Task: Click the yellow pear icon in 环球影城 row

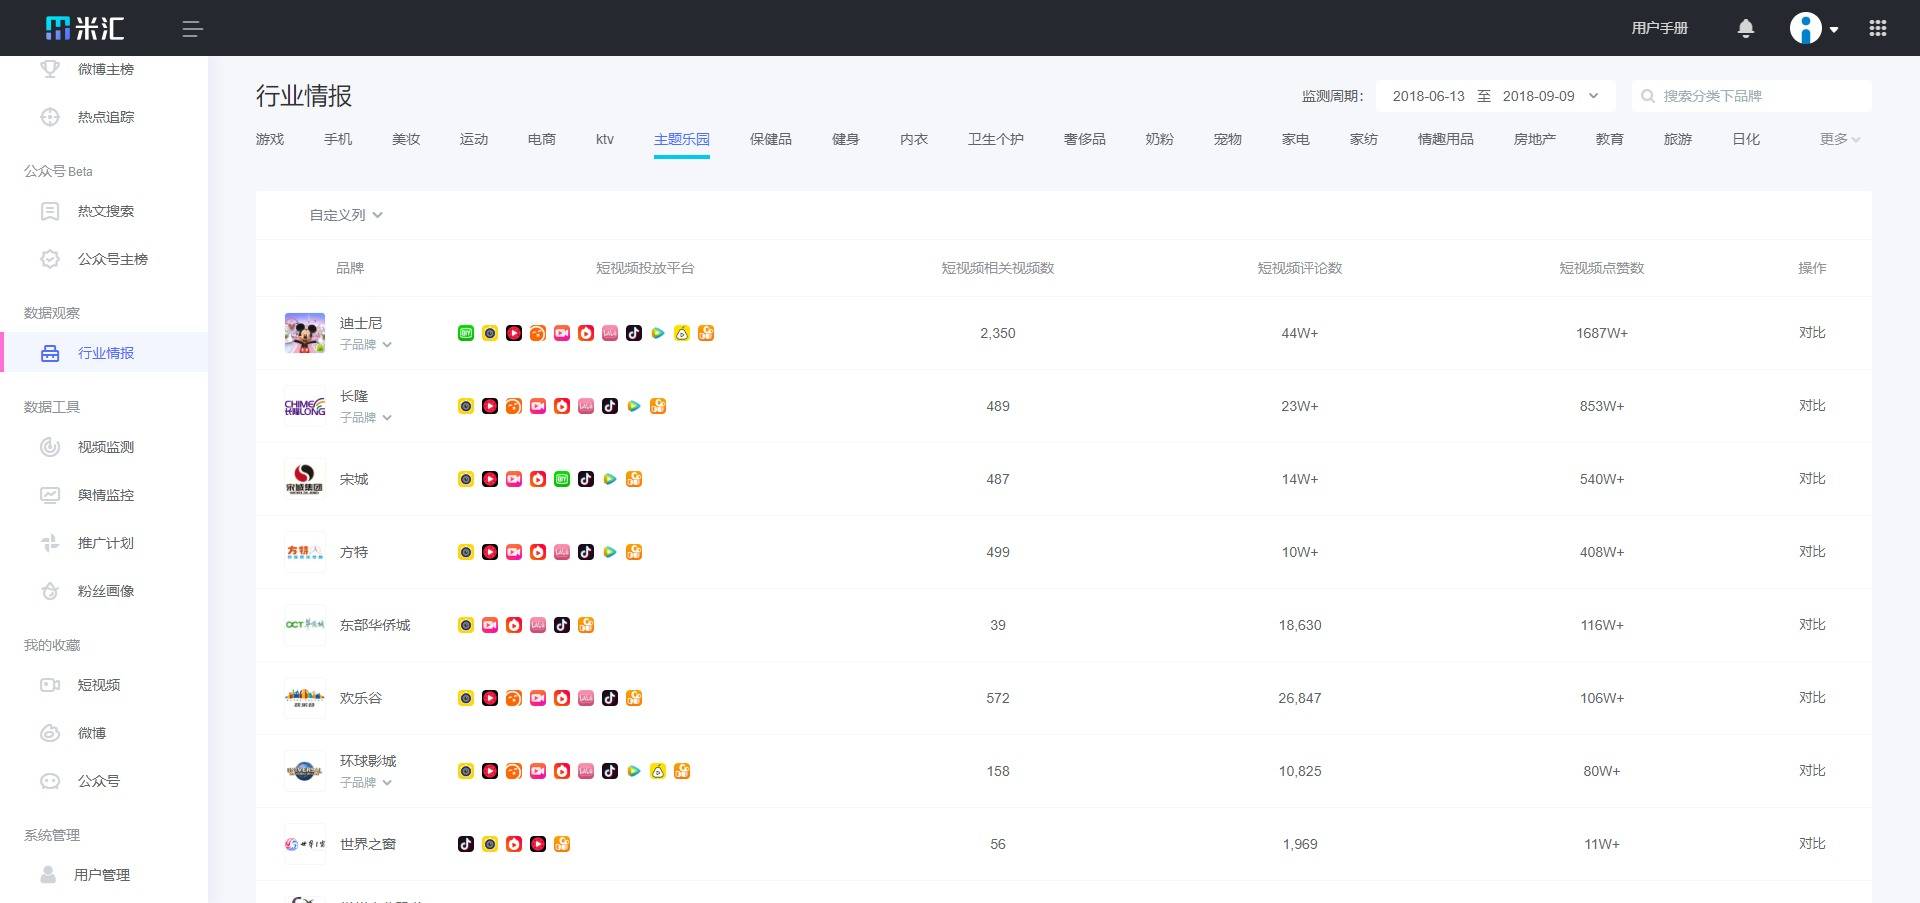Action: [658, 771]
